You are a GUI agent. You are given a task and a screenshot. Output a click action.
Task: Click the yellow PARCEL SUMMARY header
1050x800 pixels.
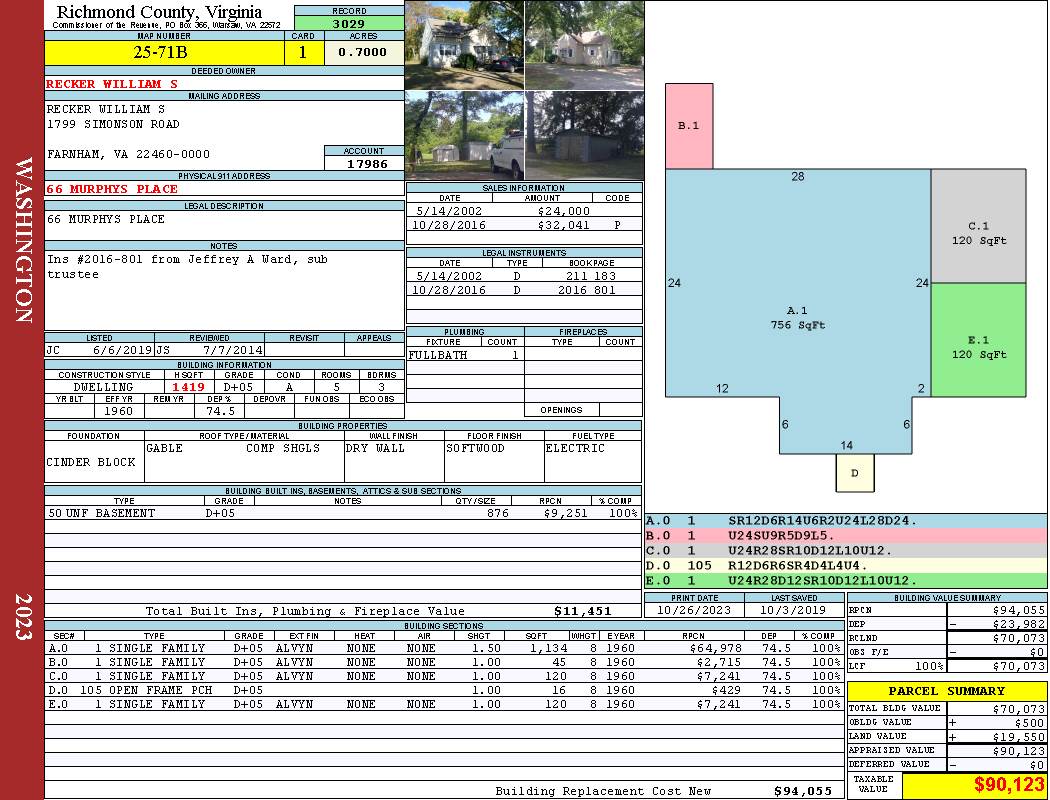pos(947,691)
